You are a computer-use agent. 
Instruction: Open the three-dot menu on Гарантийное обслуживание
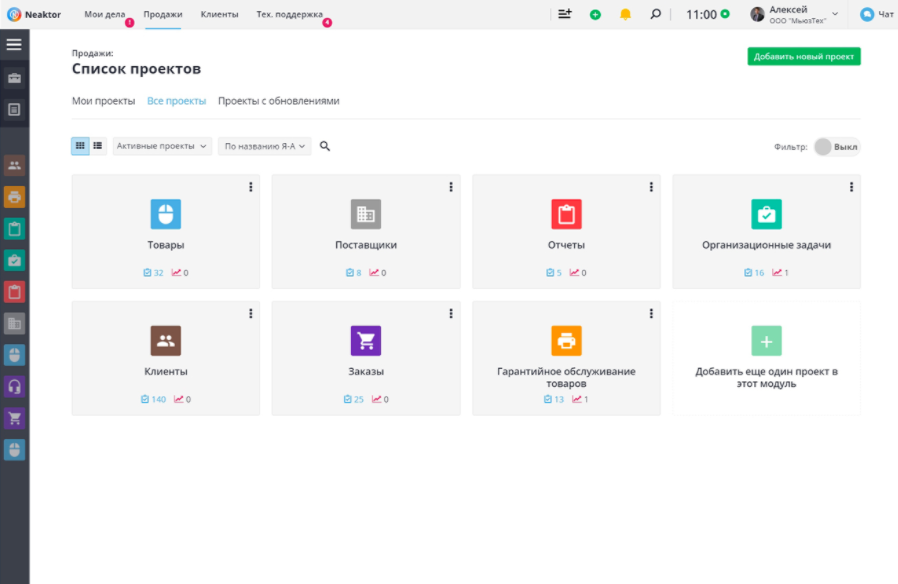coord(651,313)
